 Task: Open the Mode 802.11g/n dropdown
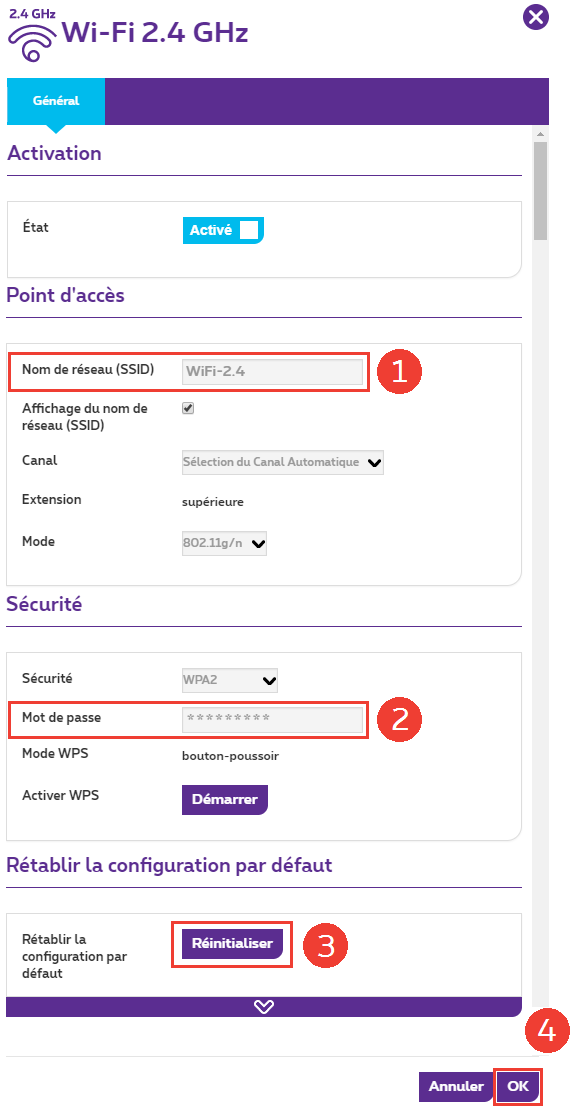(224, 543)
